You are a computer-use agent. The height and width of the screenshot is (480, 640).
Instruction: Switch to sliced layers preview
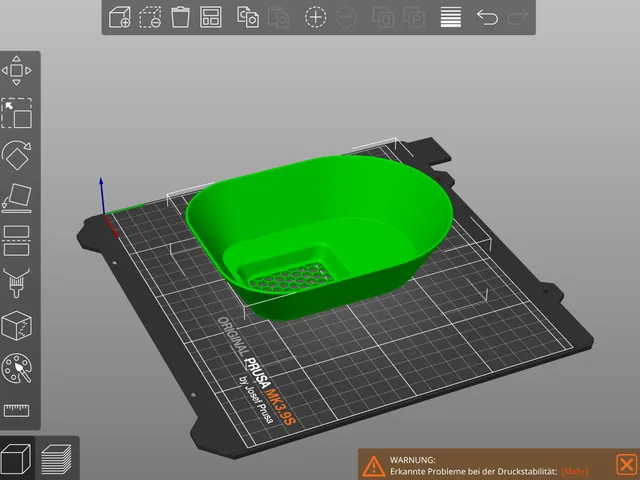click(x=56, y=459)
